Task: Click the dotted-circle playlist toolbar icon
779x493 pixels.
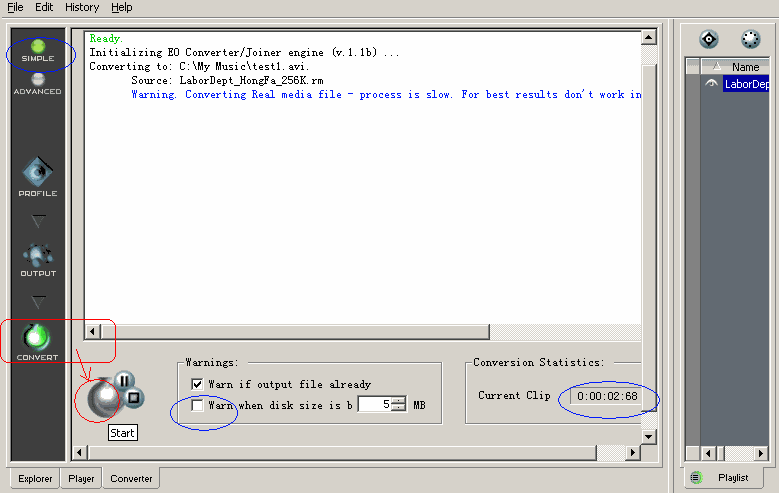Action: click(x=750, y=39)
